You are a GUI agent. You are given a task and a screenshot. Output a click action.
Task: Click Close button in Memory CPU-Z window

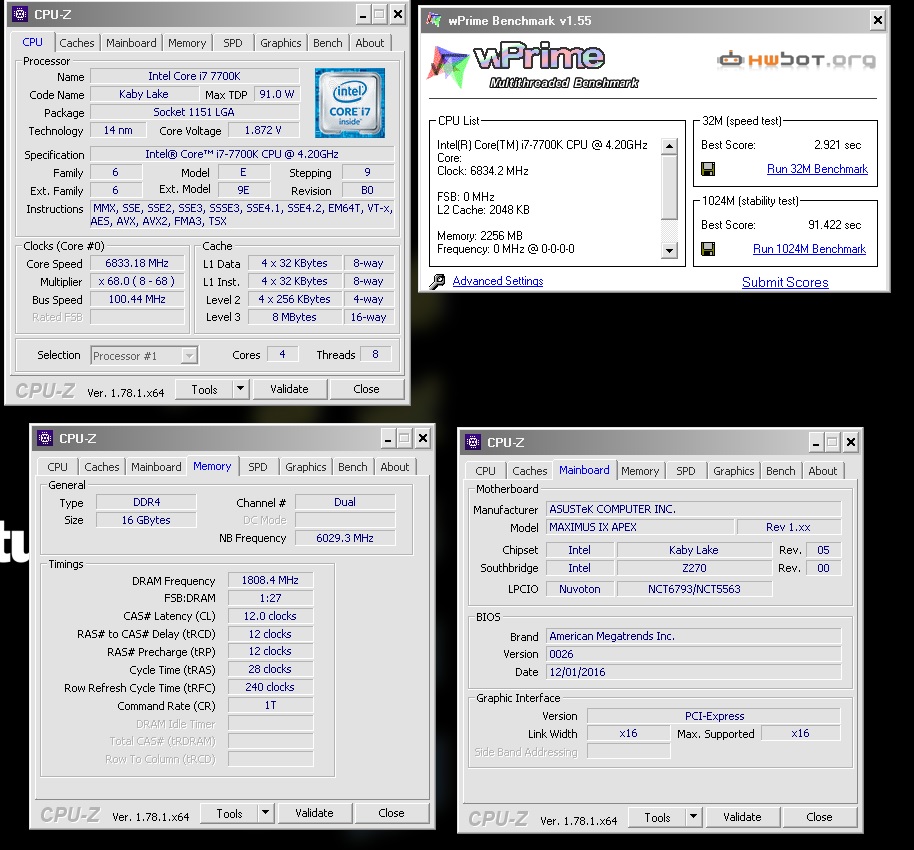coord(391,813)
